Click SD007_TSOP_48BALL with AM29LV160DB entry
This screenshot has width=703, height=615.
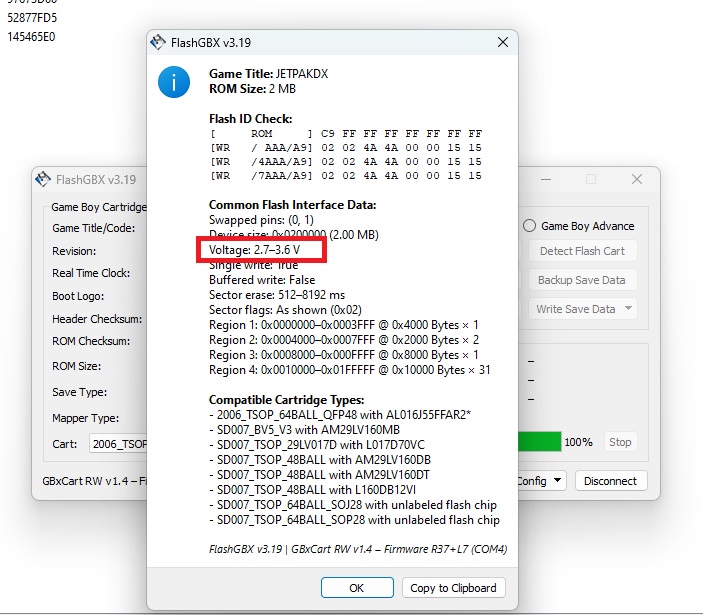tap(320, 460)
